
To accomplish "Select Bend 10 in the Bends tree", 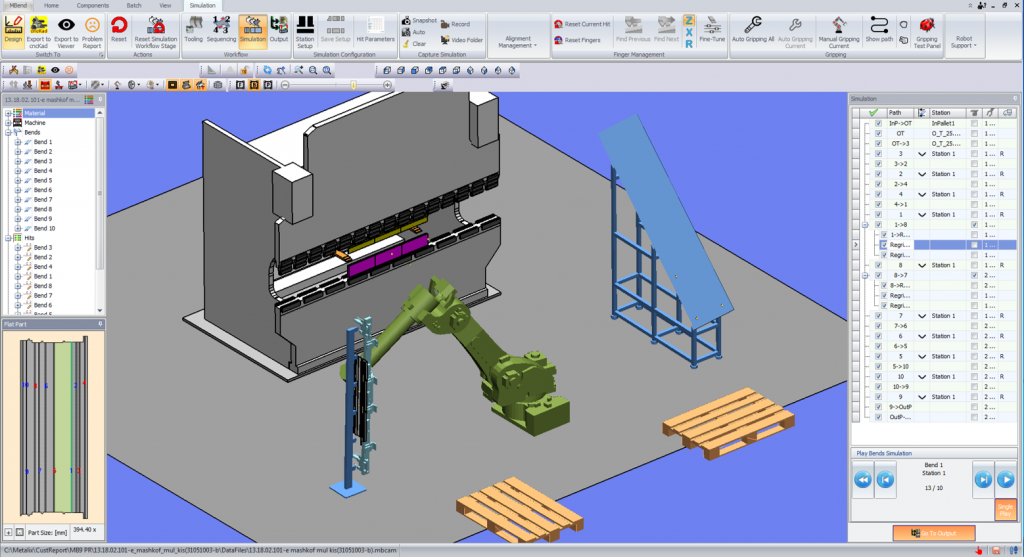I will tap(44, 229).
